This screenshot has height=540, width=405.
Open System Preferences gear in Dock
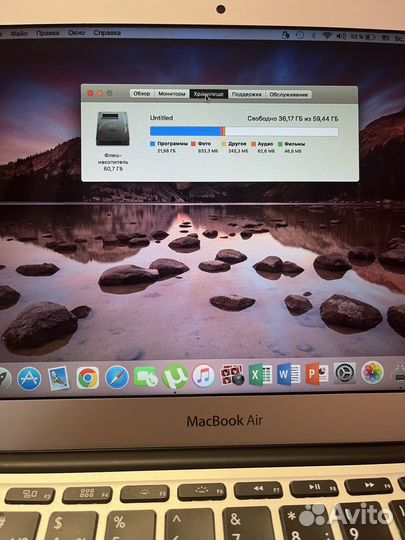[x=345, y=373]
